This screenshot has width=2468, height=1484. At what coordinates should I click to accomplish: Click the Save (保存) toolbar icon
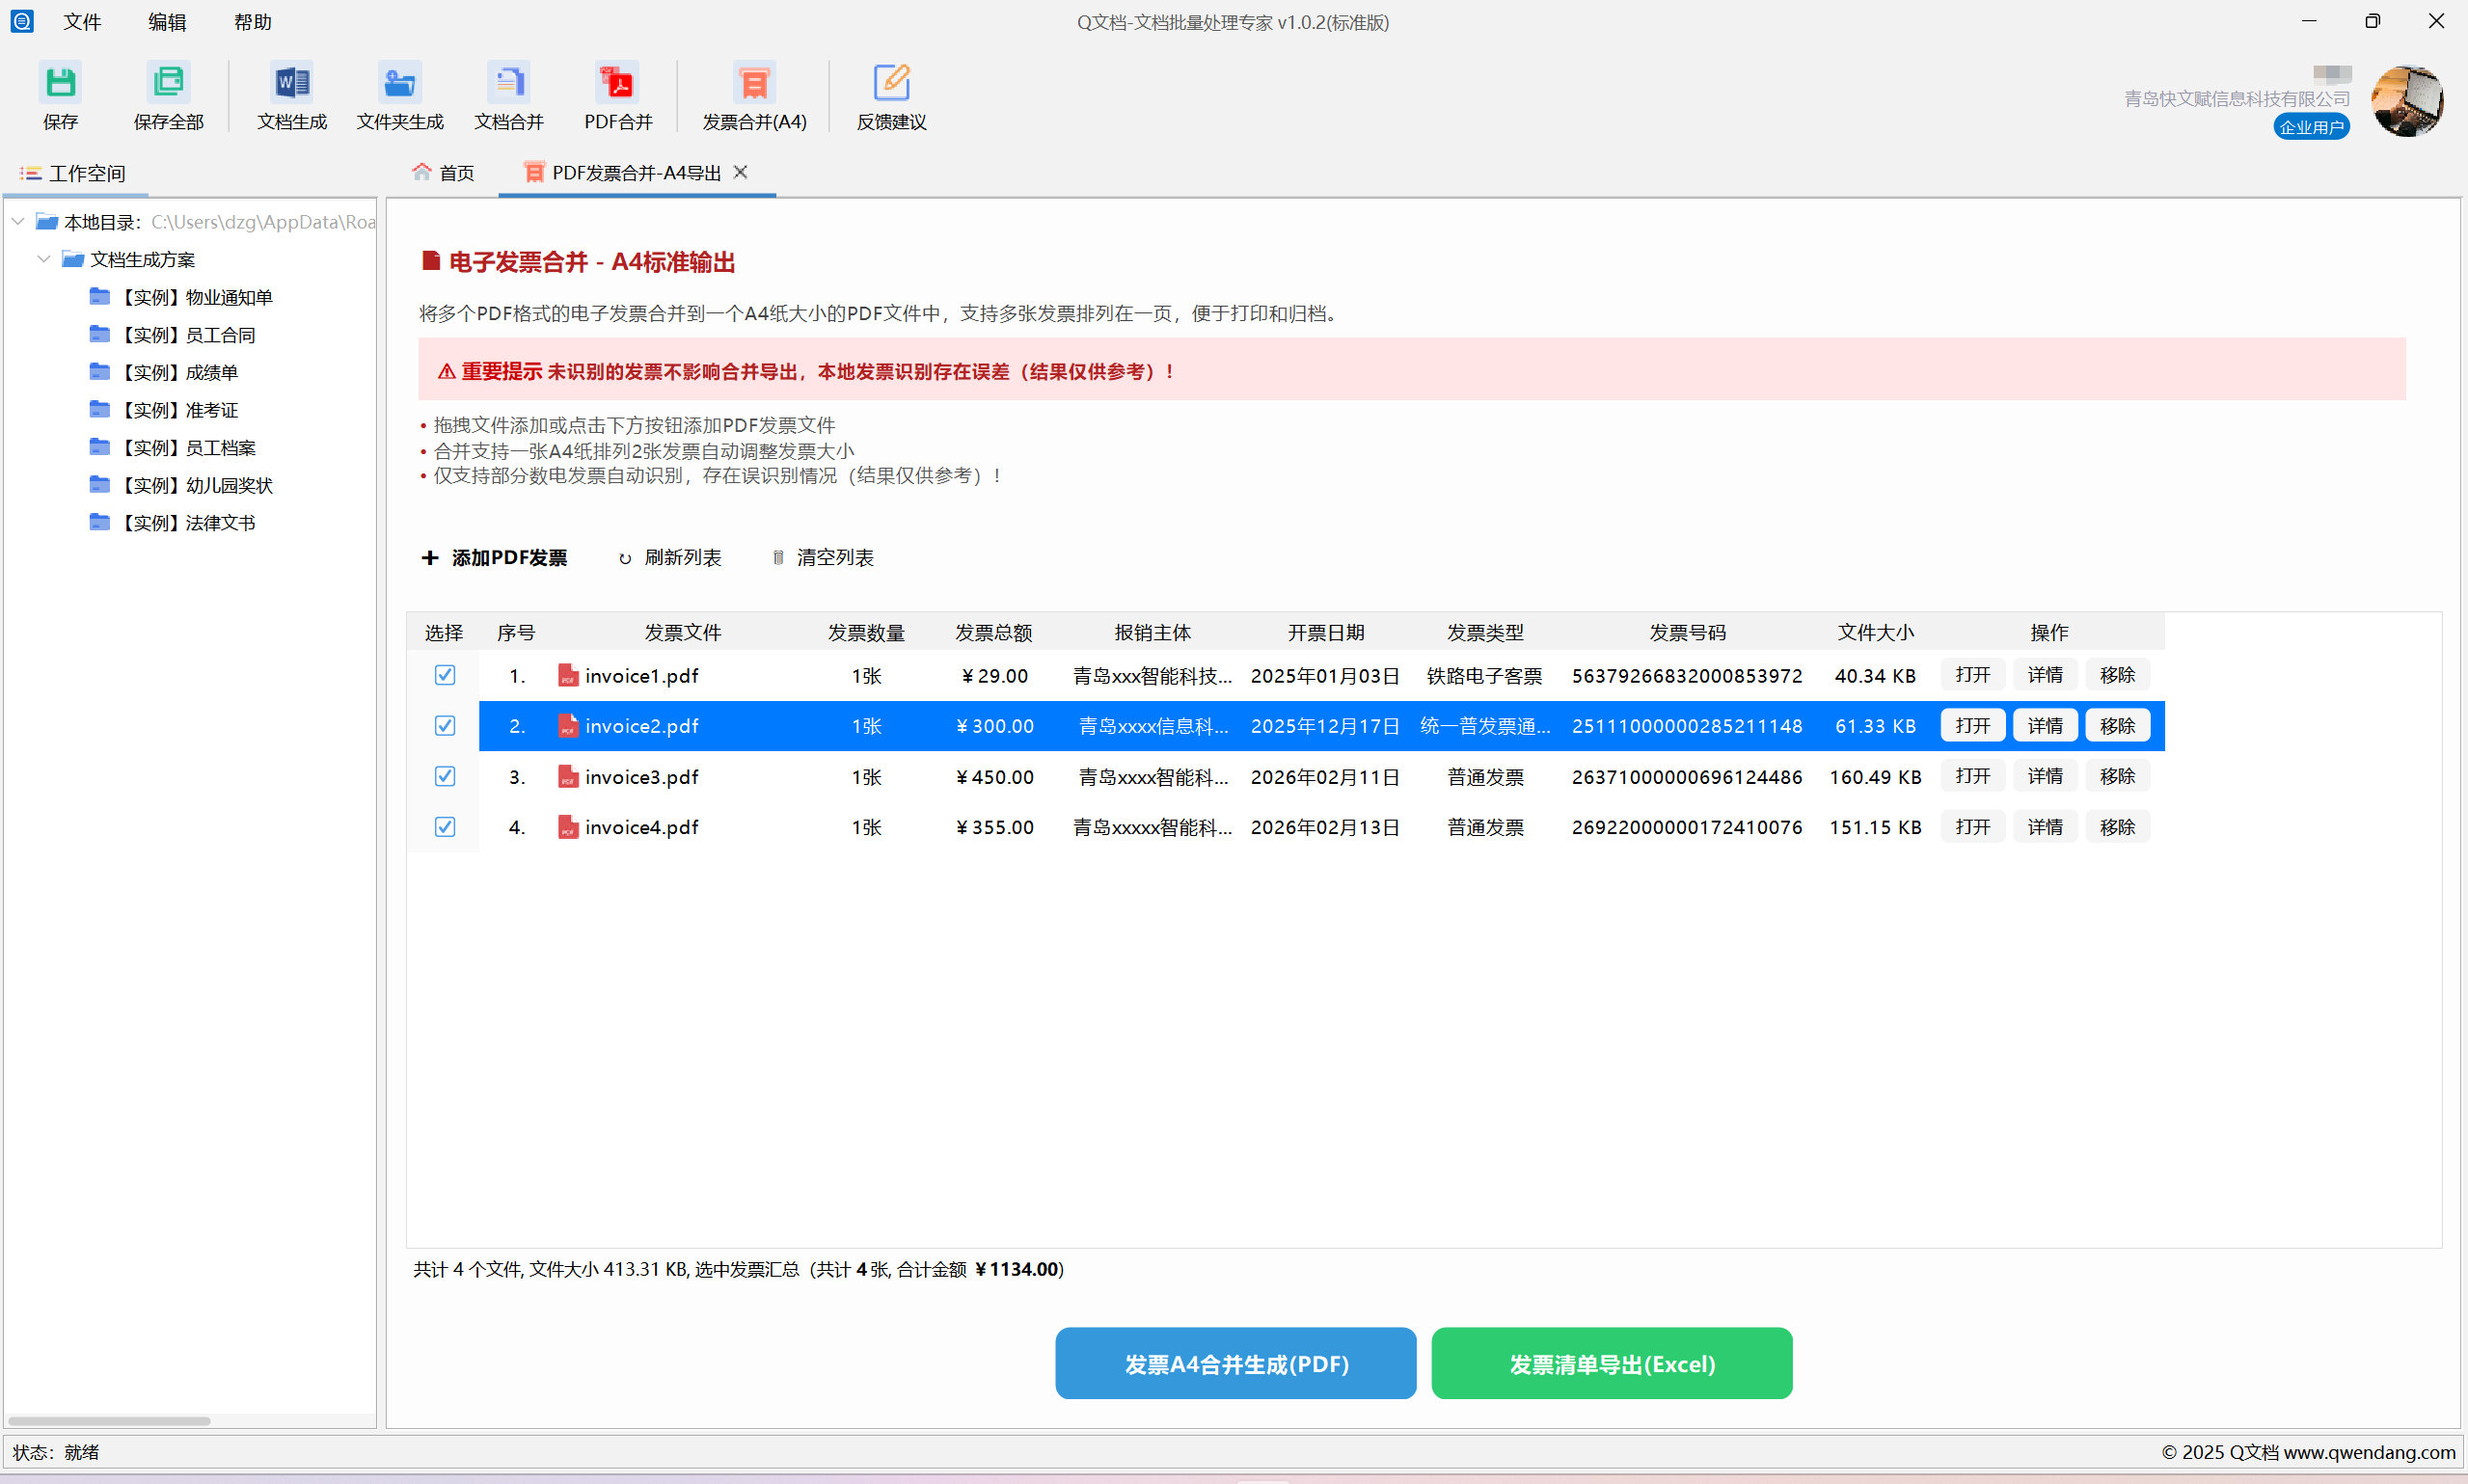tap(60, 84)
